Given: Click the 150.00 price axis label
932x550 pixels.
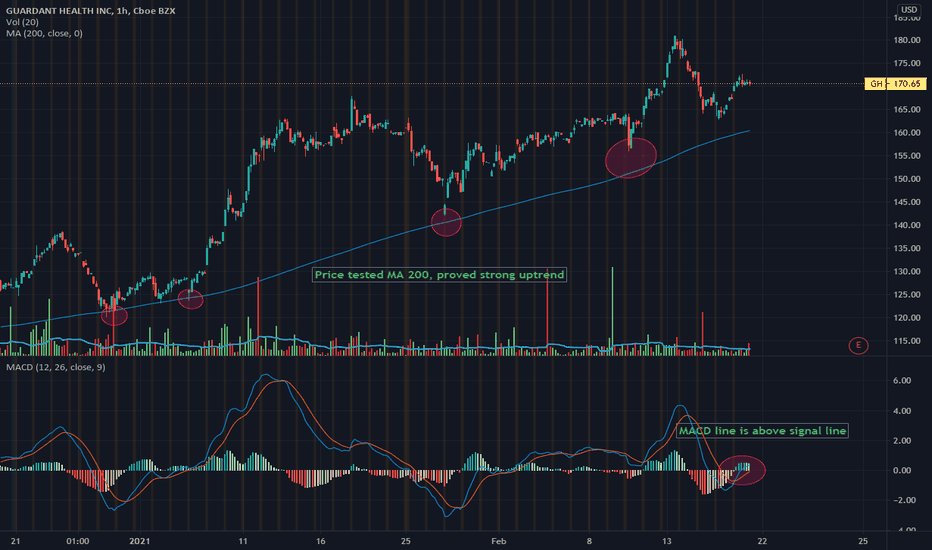Looking at the screenshot, I should 907,179.
